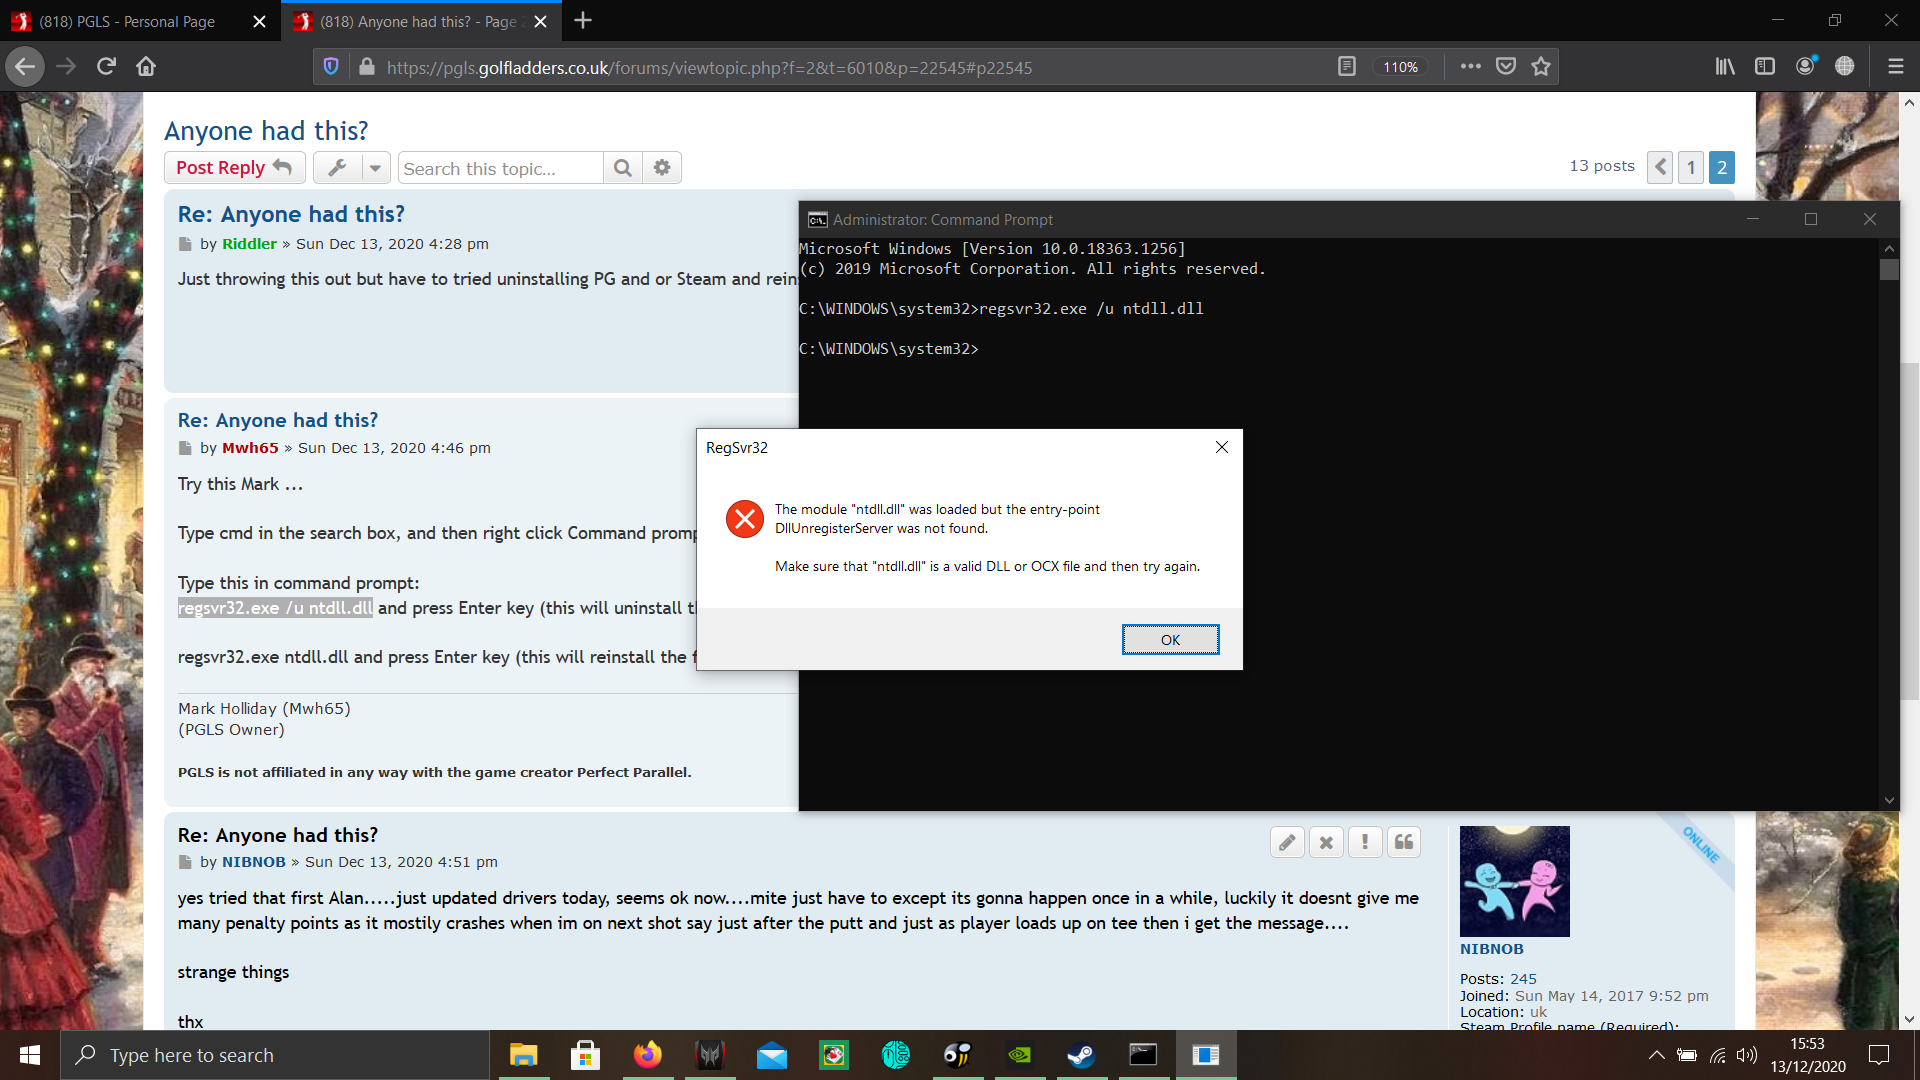Image resolution: width=1920 pixels, height=1080 pixels.
Task: Click the Search this topic field
Action: (500, 168)
